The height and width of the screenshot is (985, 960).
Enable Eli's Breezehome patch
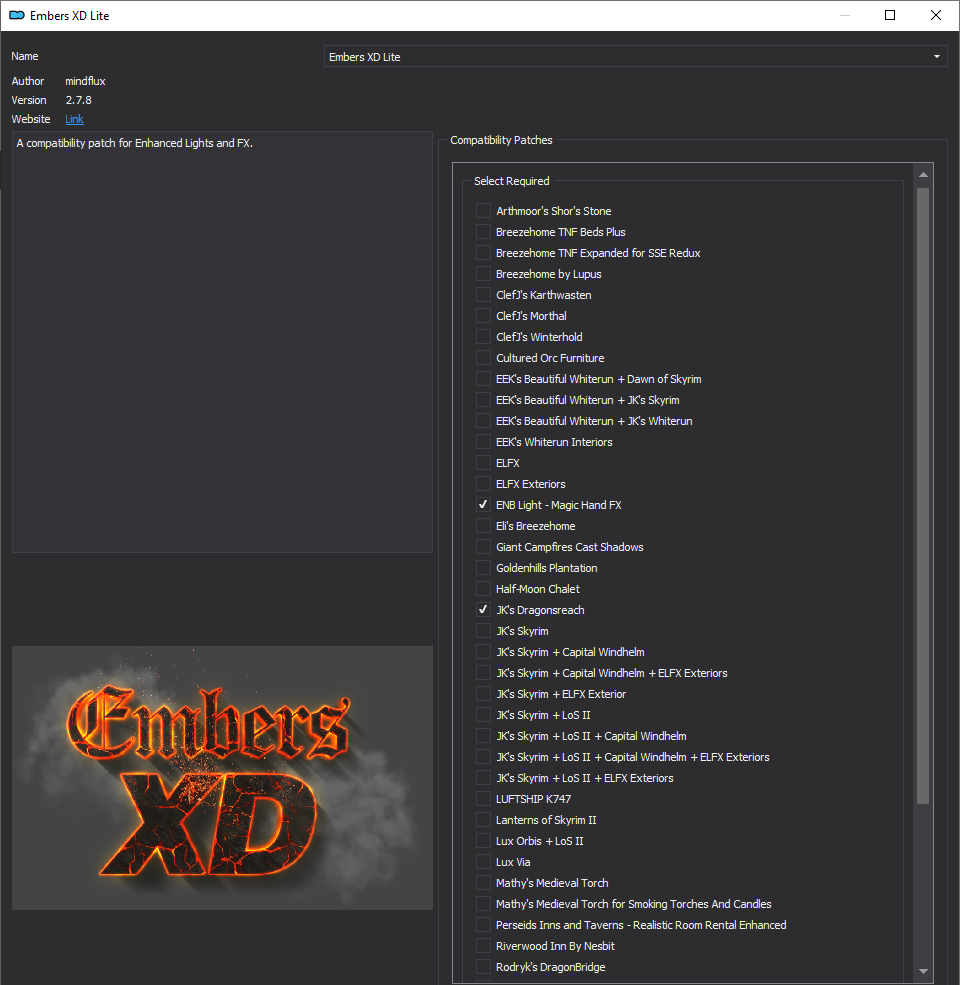483,526
